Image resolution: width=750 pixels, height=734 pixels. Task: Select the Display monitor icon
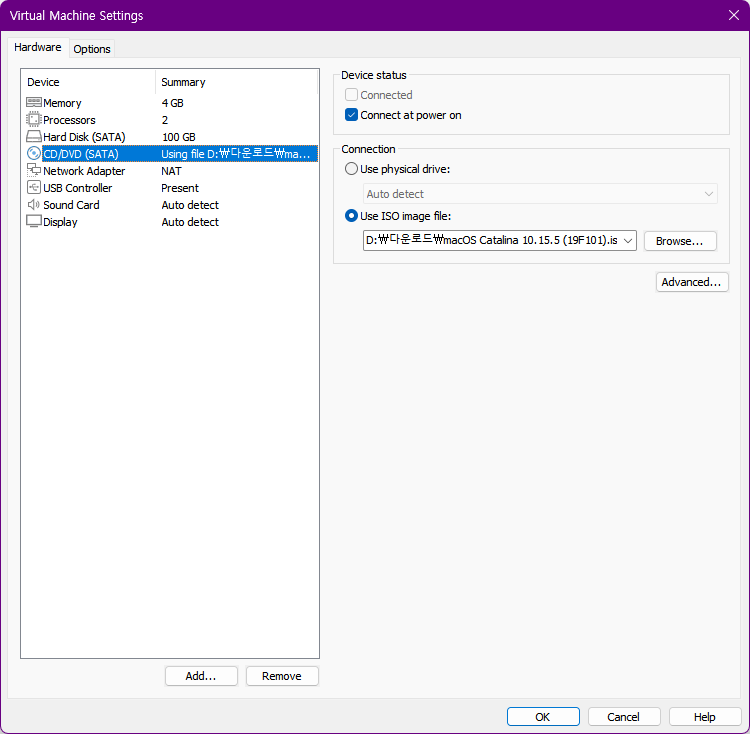[33, 221]
